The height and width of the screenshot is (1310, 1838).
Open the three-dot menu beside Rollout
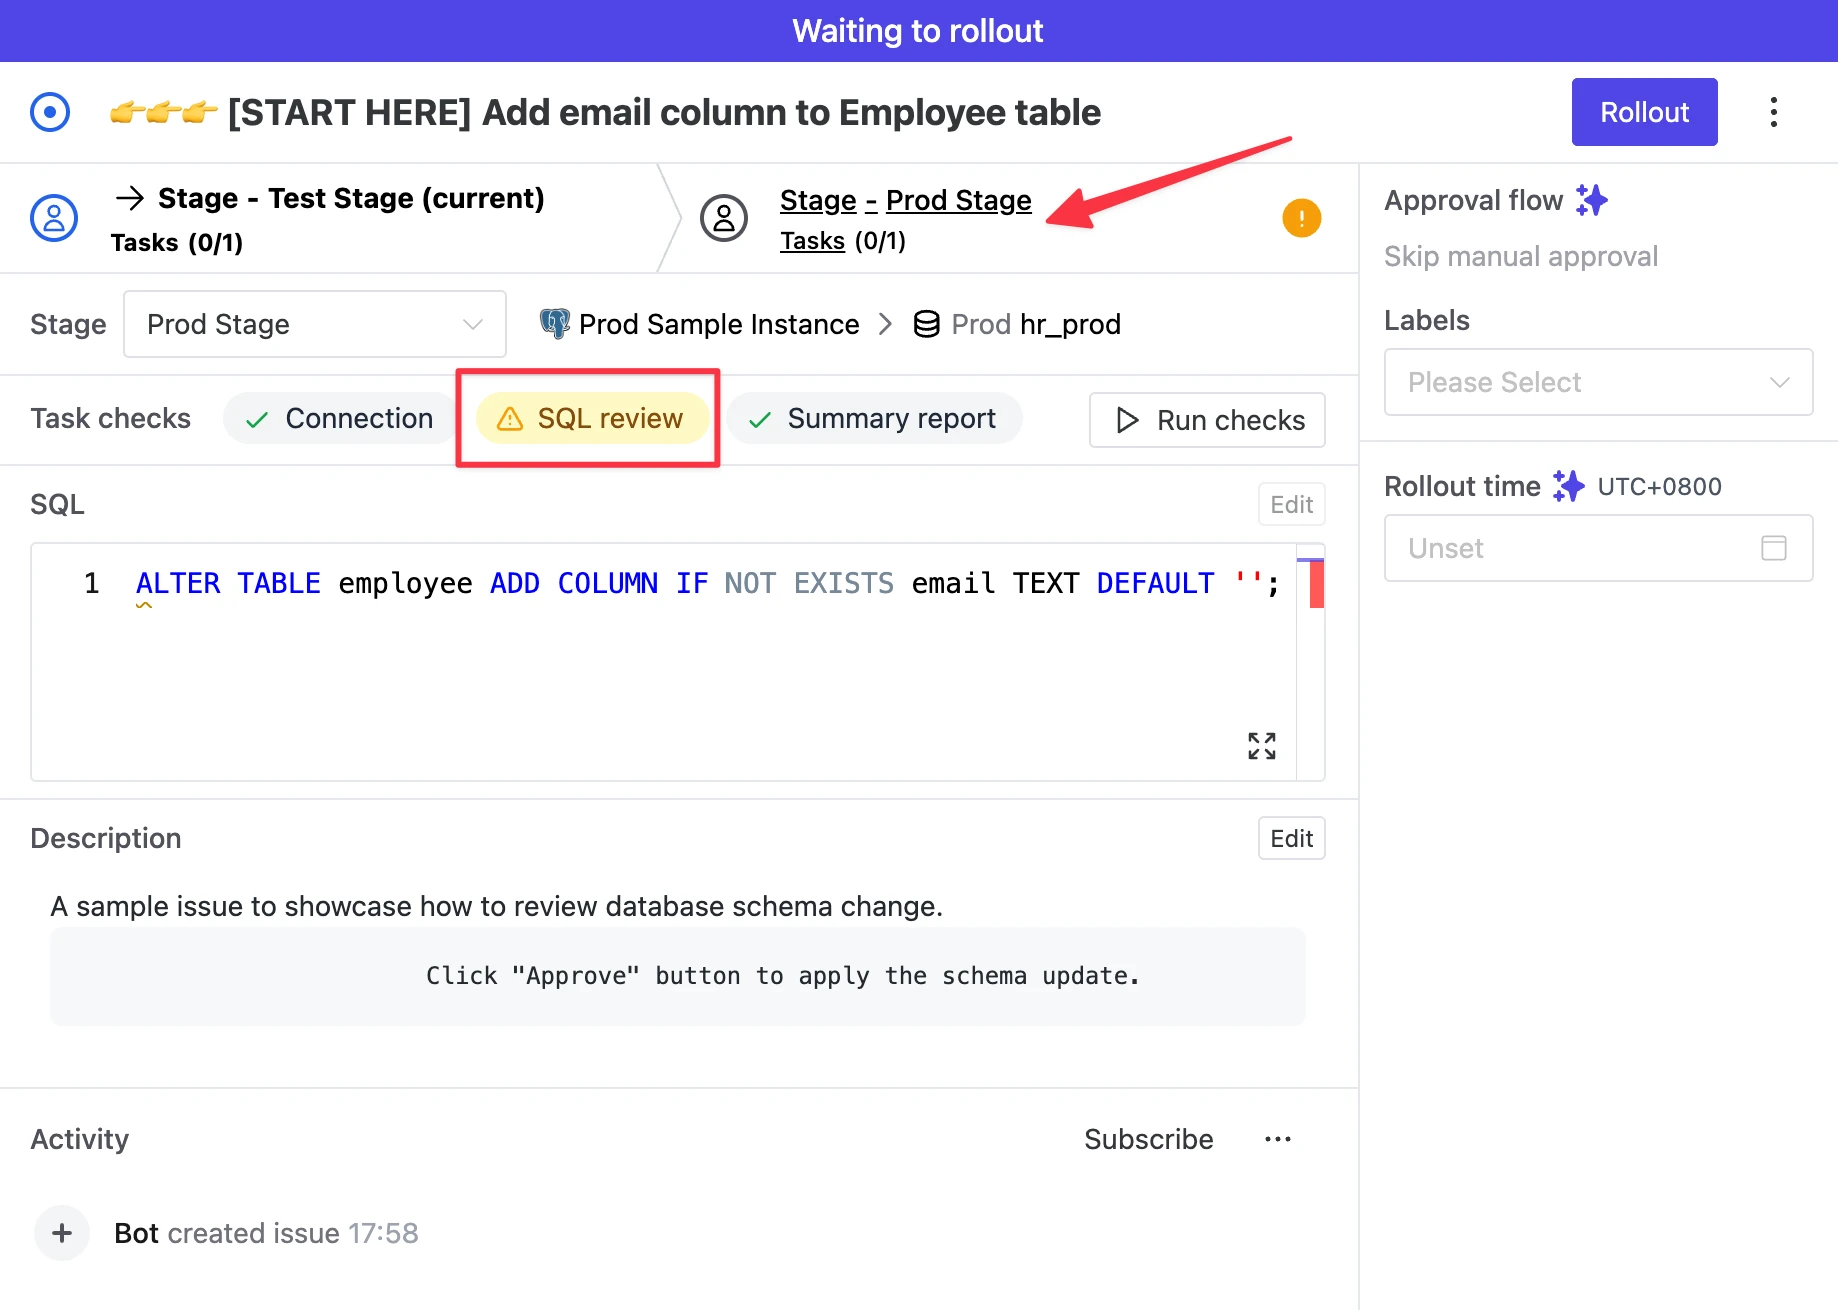tap(1773, 112)
